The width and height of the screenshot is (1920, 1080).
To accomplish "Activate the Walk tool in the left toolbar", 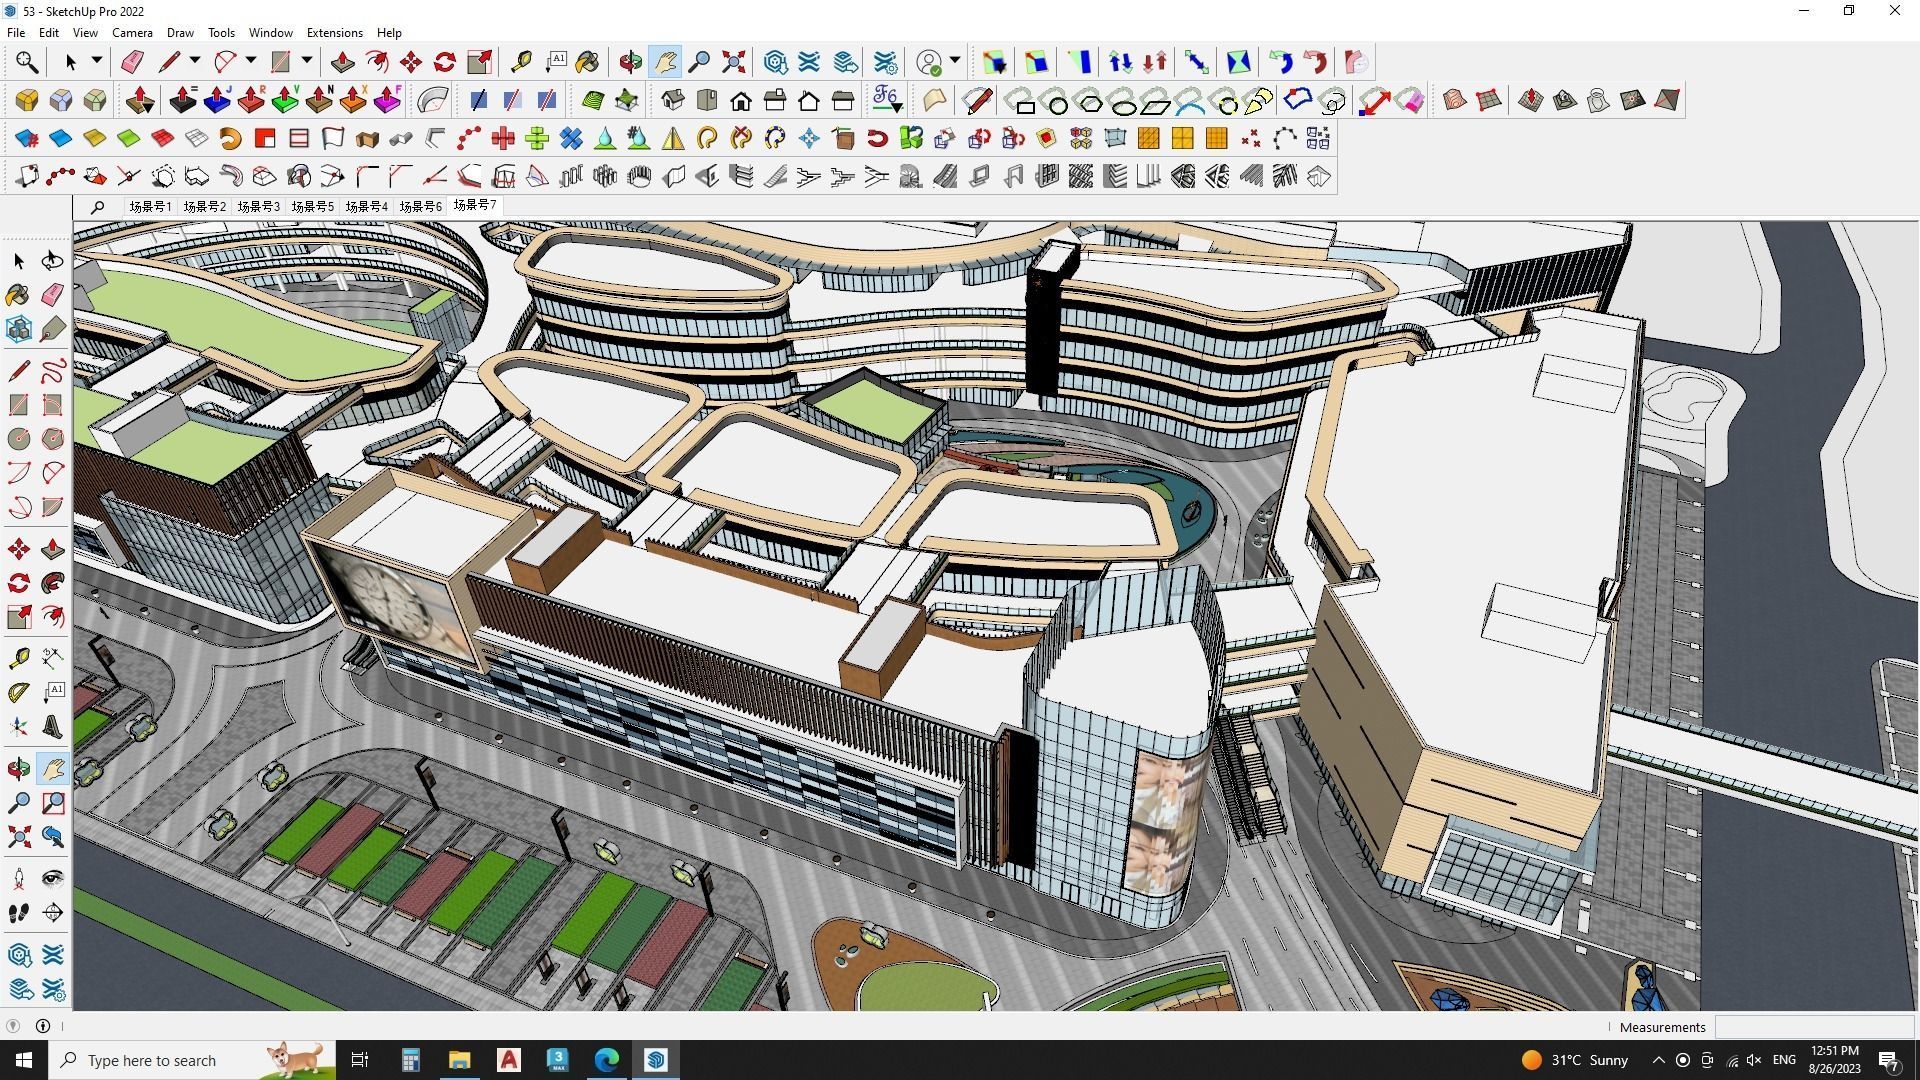I will [18, 911].
